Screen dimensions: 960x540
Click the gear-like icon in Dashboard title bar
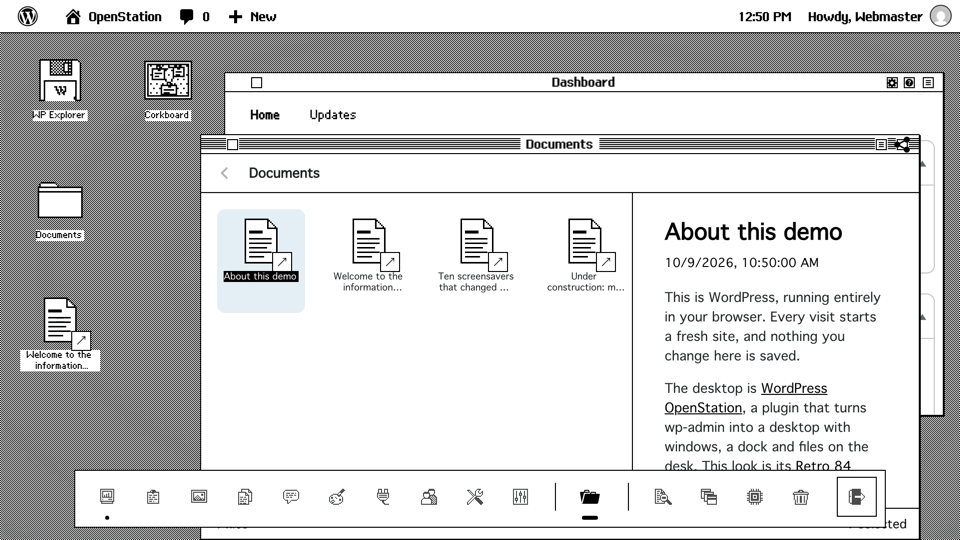[x=892, y=83]
